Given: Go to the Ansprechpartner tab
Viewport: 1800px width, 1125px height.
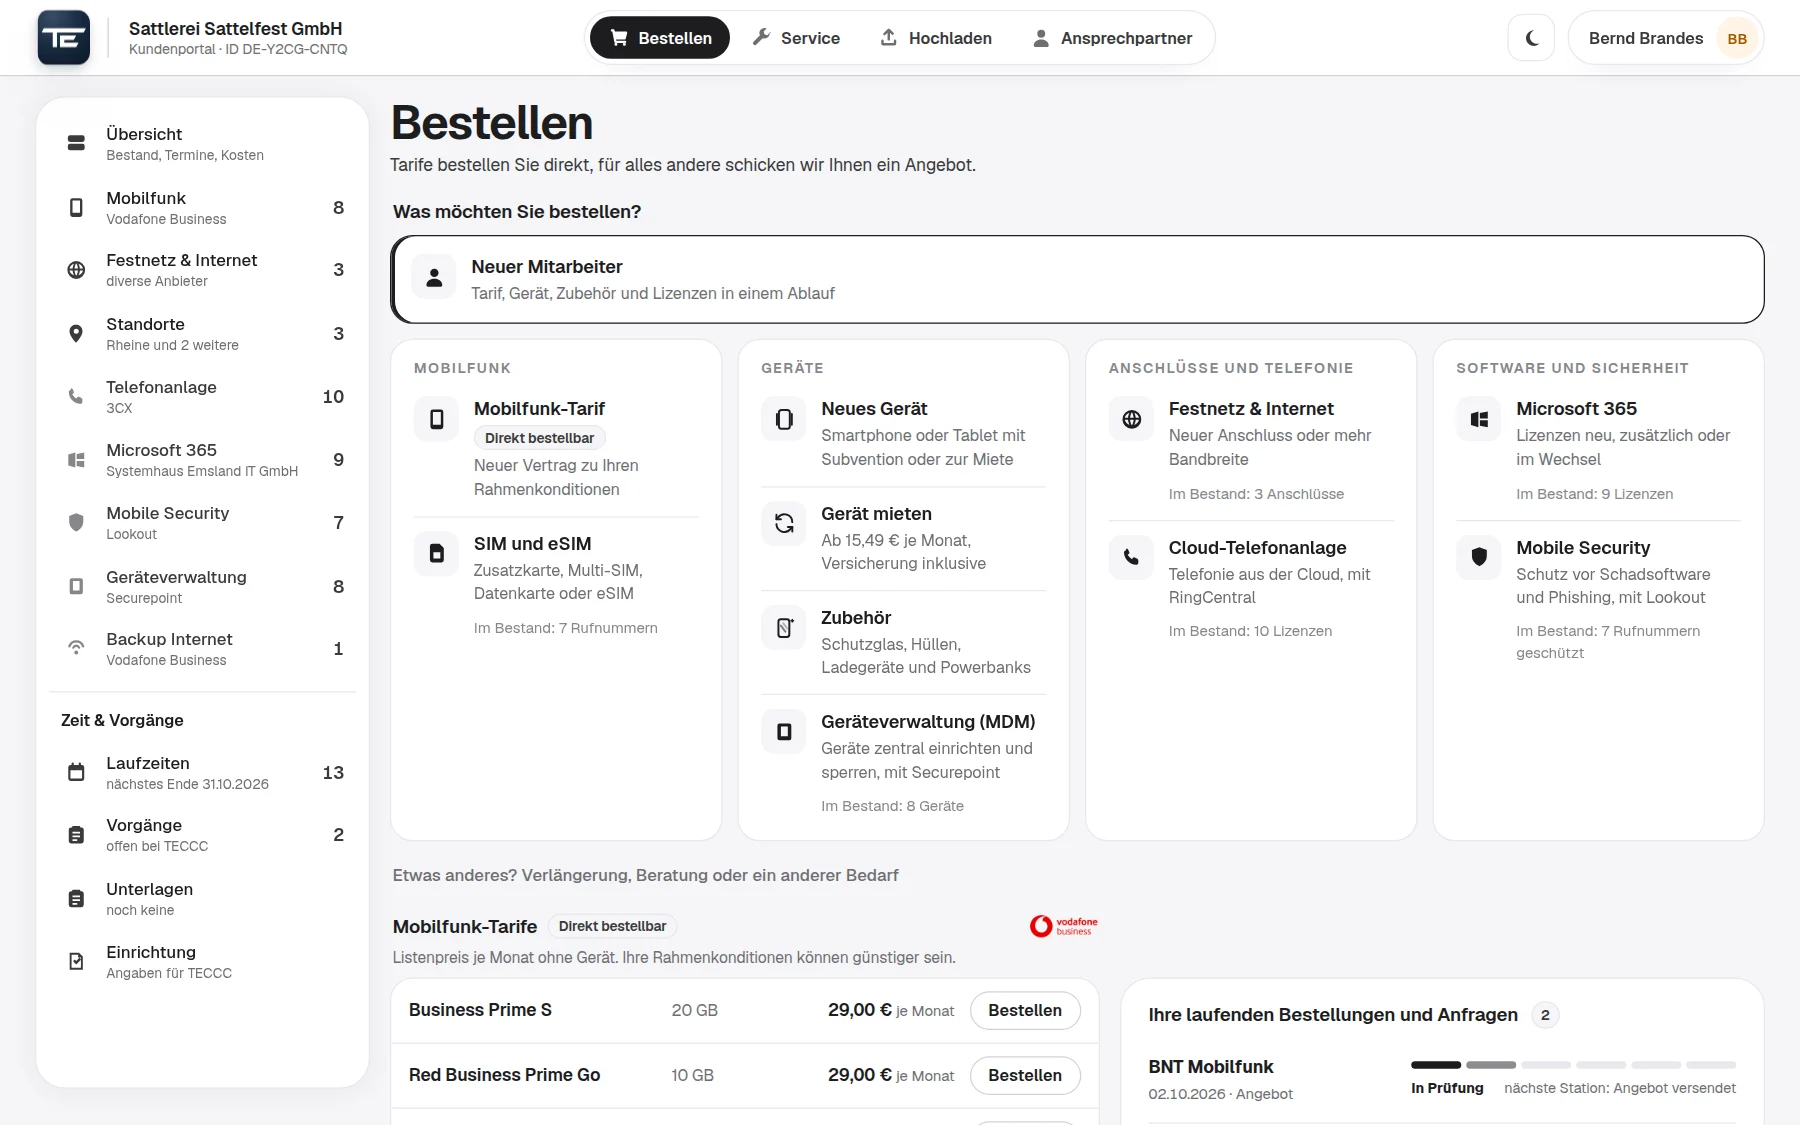Looking at the screenshot, I should click(x=1112, y=38).
